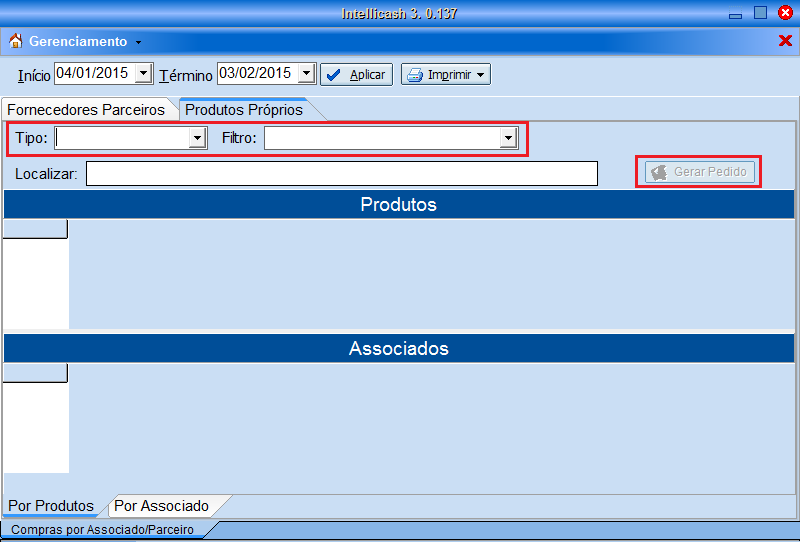800x542 pixels.
Task: Expand the Término date picker arrow
Action: click(x=307, y=73)
